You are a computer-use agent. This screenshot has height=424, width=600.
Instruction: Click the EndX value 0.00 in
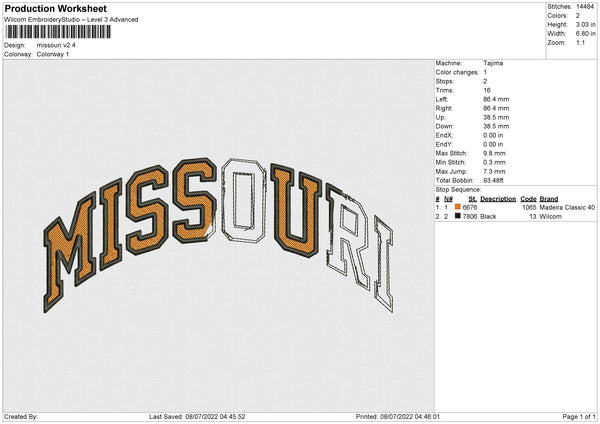click(493, 135)
